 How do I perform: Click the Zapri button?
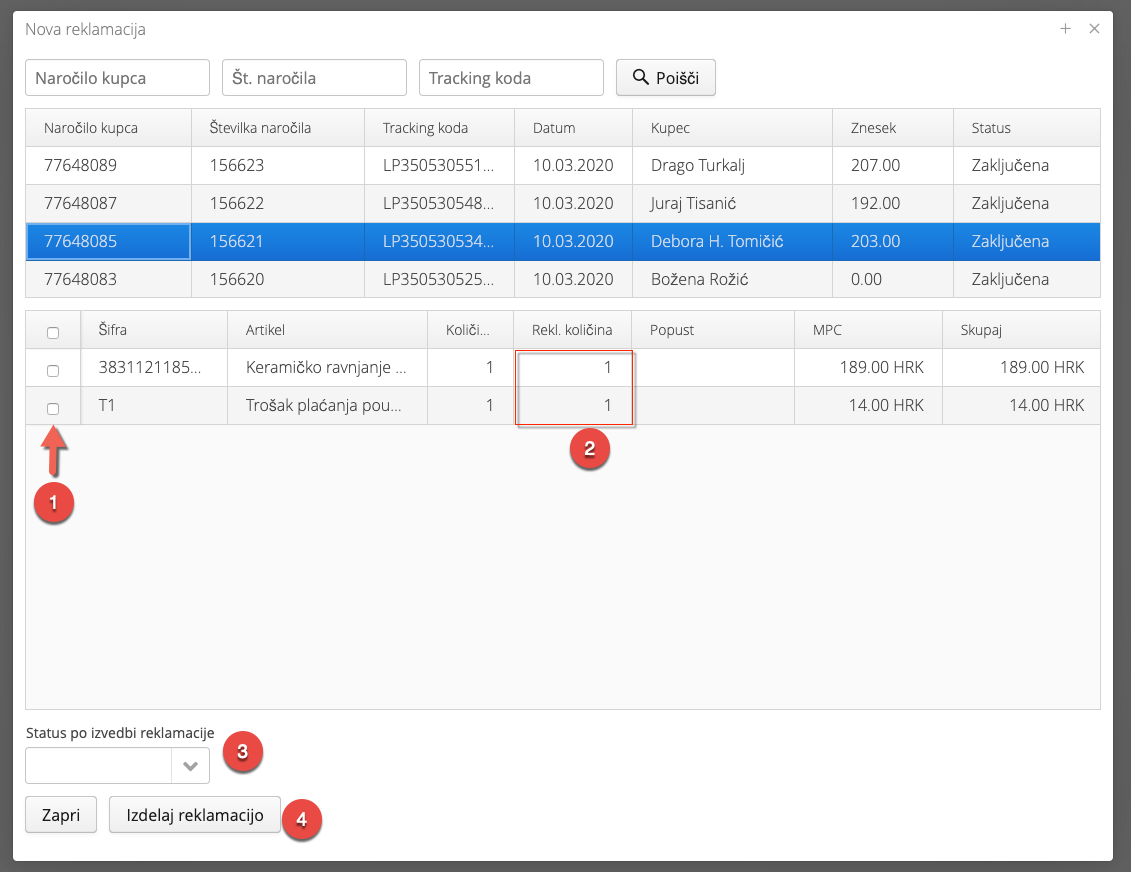(x=61, y=815)
